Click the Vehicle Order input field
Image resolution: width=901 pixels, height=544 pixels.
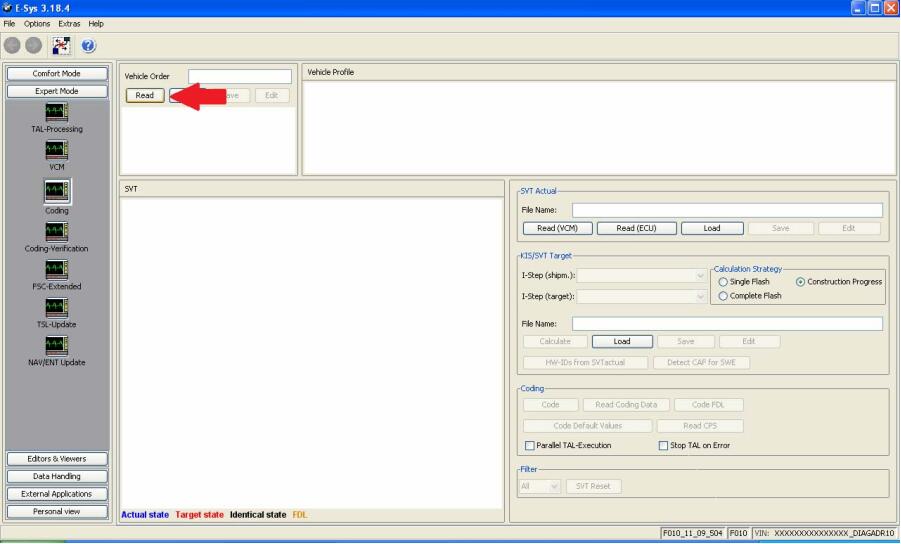coord(240,76)
